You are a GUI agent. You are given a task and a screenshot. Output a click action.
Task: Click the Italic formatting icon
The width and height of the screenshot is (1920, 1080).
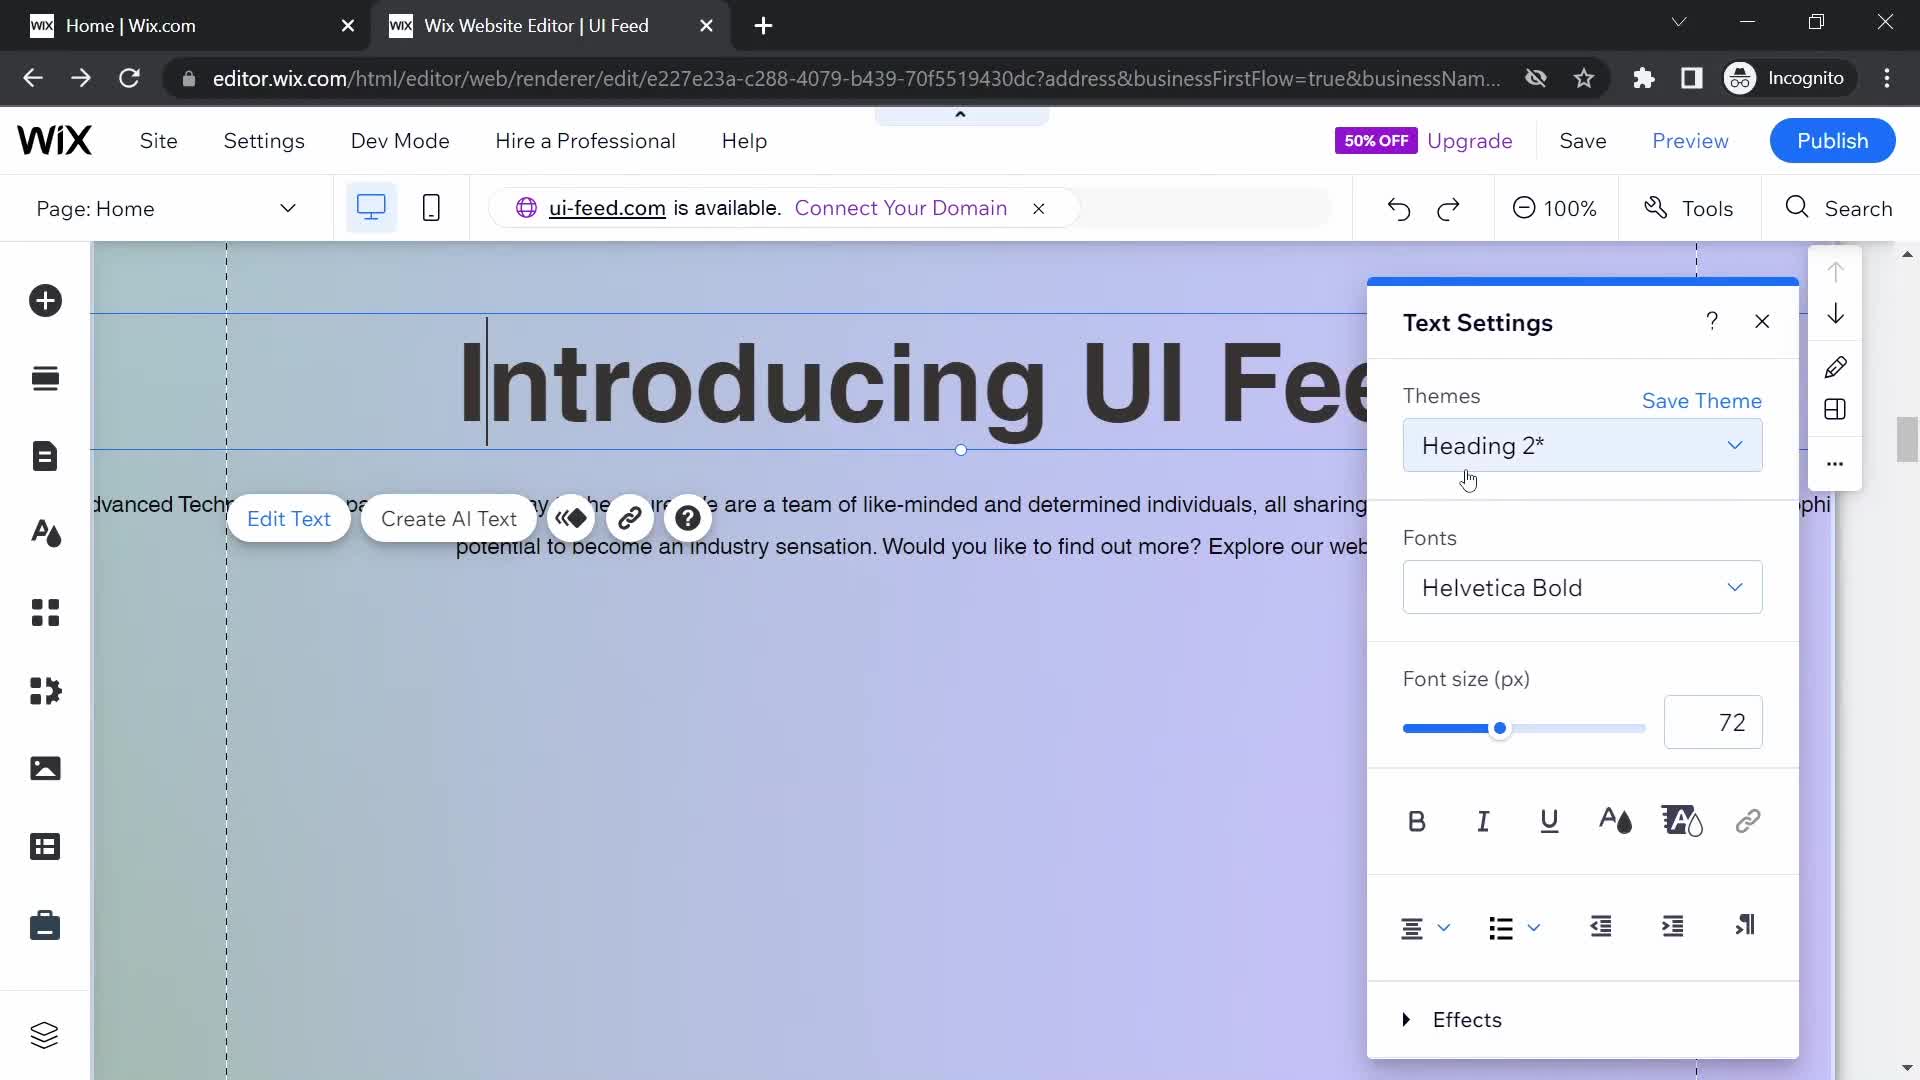(1482, 822)
